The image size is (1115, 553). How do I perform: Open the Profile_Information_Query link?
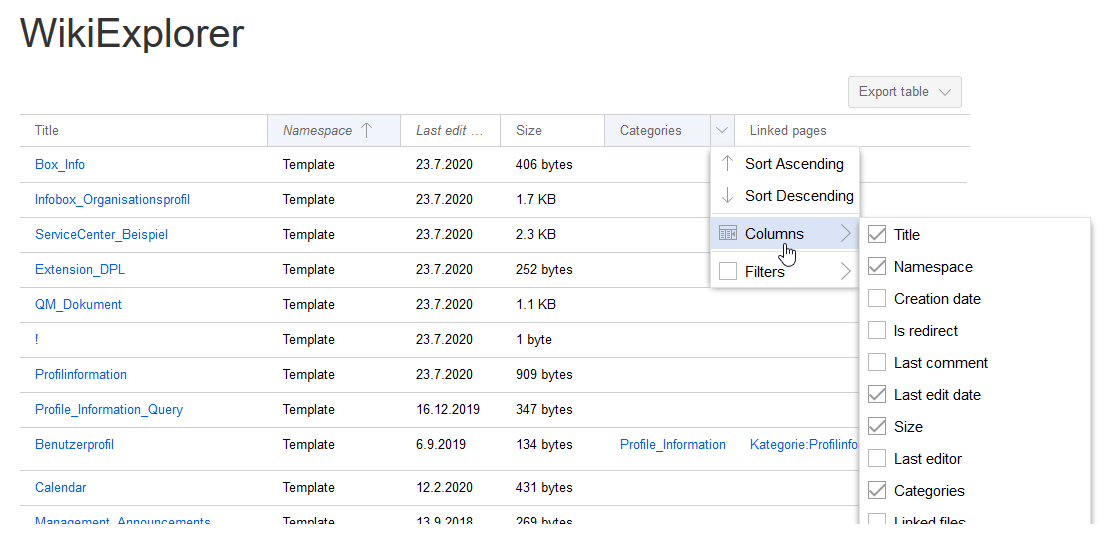point(109,409)
